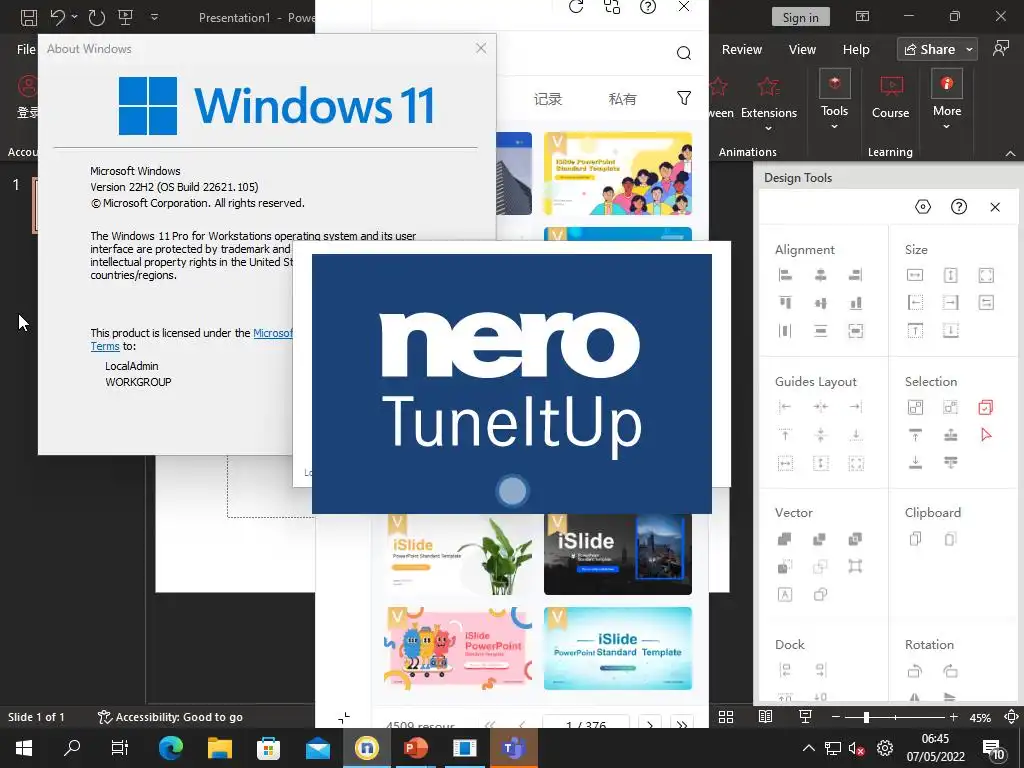This screenshot has height=768, width=1024.
Task: Open dark iSlide city template thumbnail
Action: (x=617, y=554)
